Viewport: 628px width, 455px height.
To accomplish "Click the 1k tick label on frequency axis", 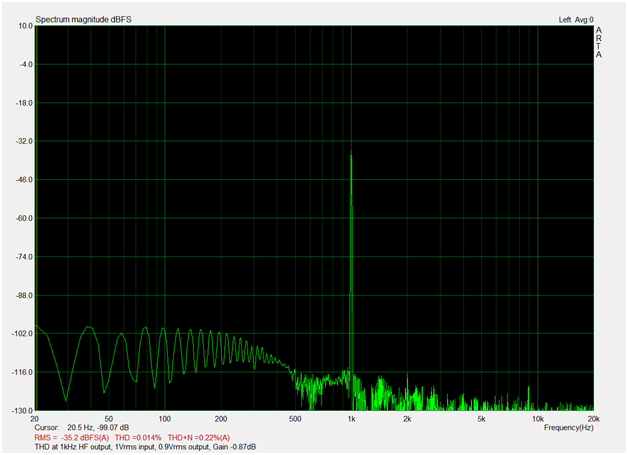I will click(x=351, y=419).
